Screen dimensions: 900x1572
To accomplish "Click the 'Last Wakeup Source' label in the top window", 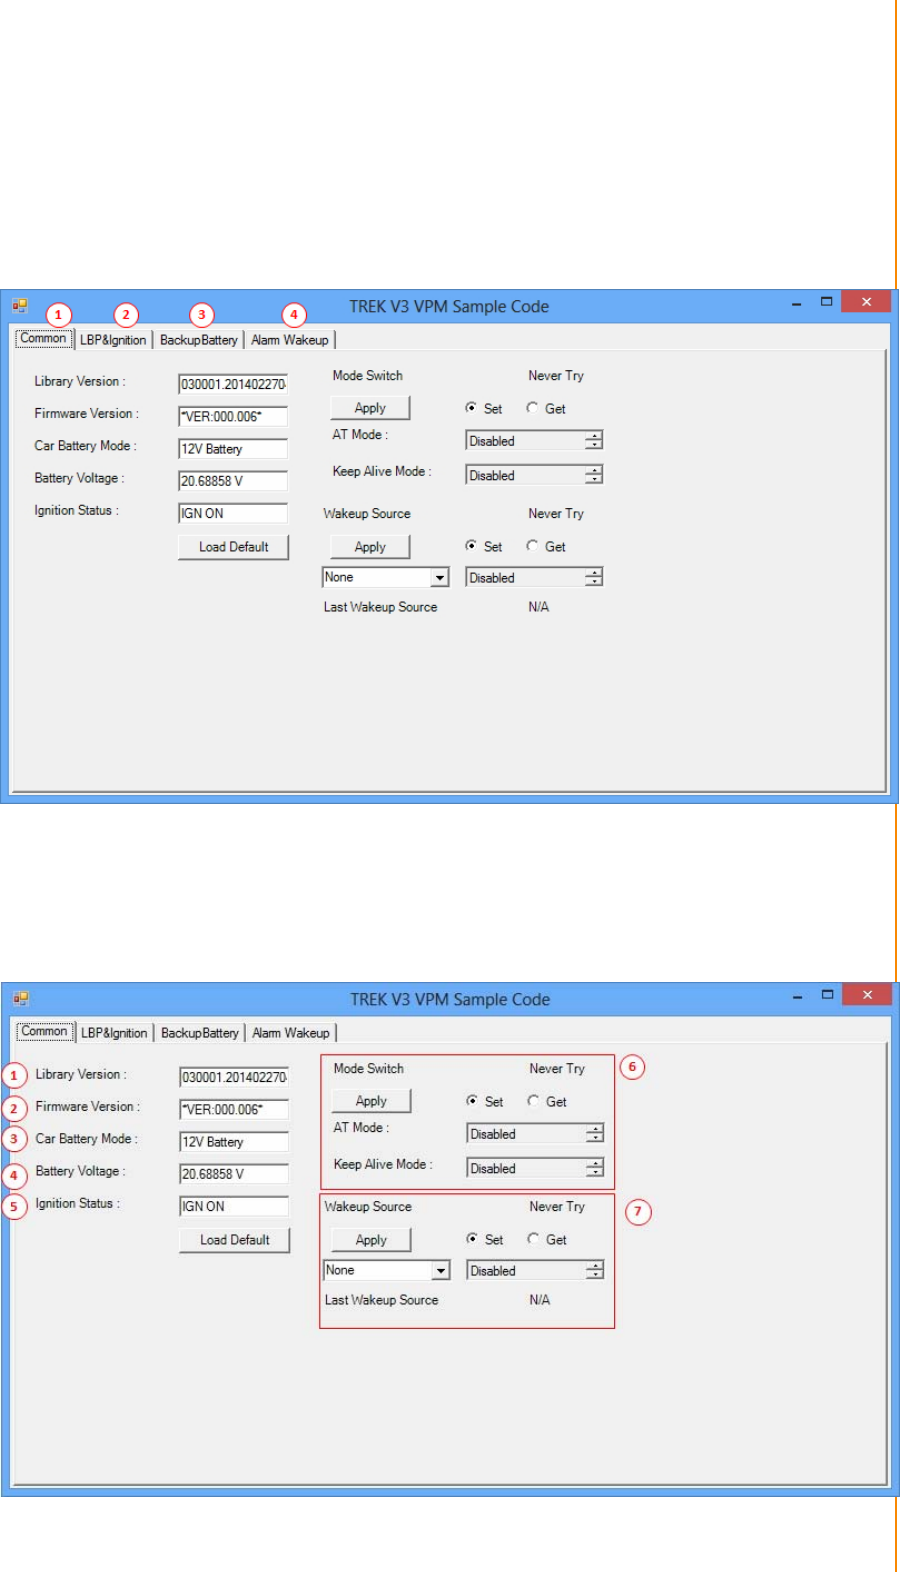I will point(380,607).
